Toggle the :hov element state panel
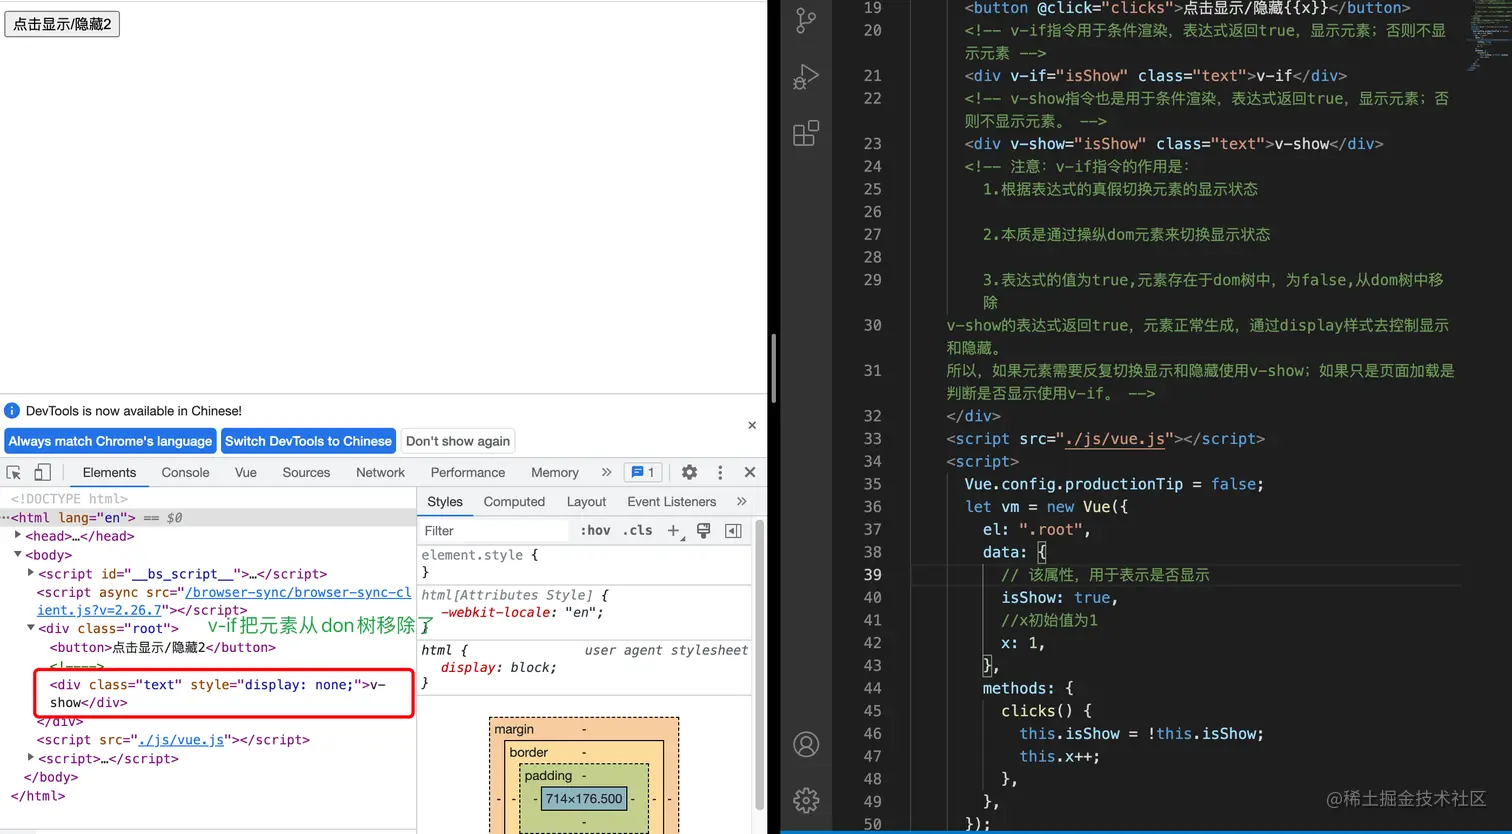1512x834 pixels. coord(595,531)
